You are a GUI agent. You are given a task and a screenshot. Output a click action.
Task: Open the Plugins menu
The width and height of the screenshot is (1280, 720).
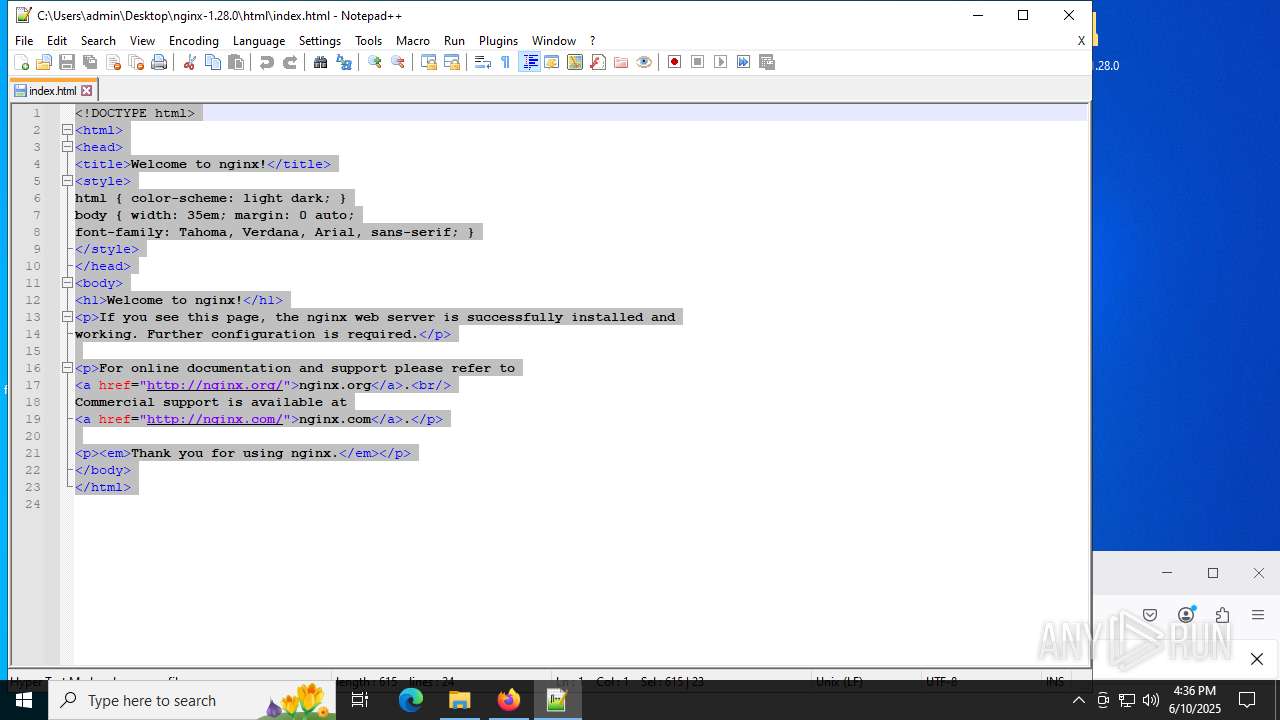coord(498,41)
